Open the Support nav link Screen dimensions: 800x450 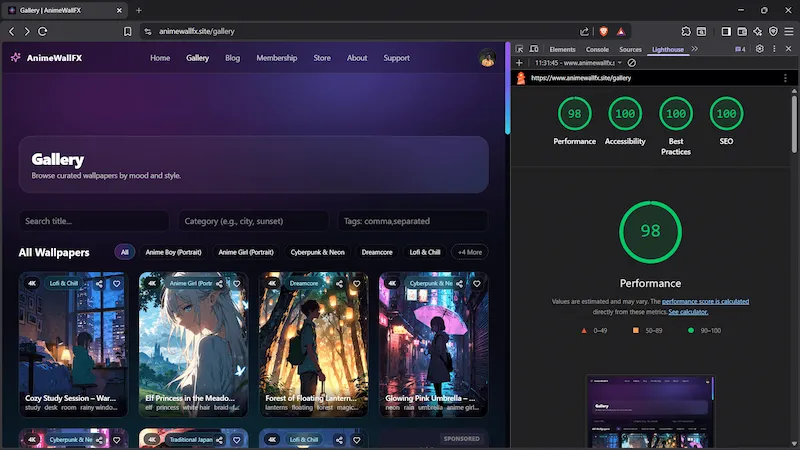[x=396, y=58]
